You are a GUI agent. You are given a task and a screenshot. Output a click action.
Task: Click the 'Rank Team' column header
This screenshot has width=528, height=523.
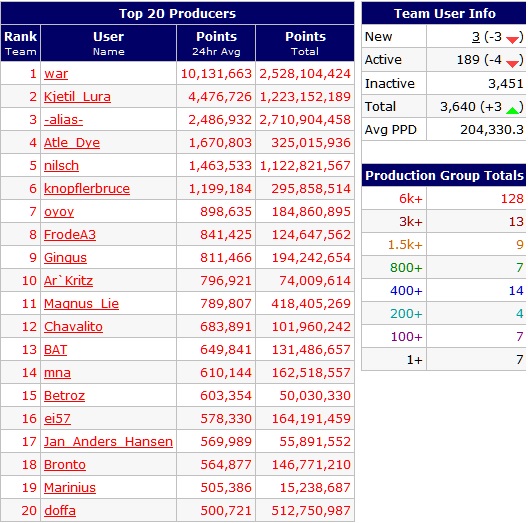[21, 43]
